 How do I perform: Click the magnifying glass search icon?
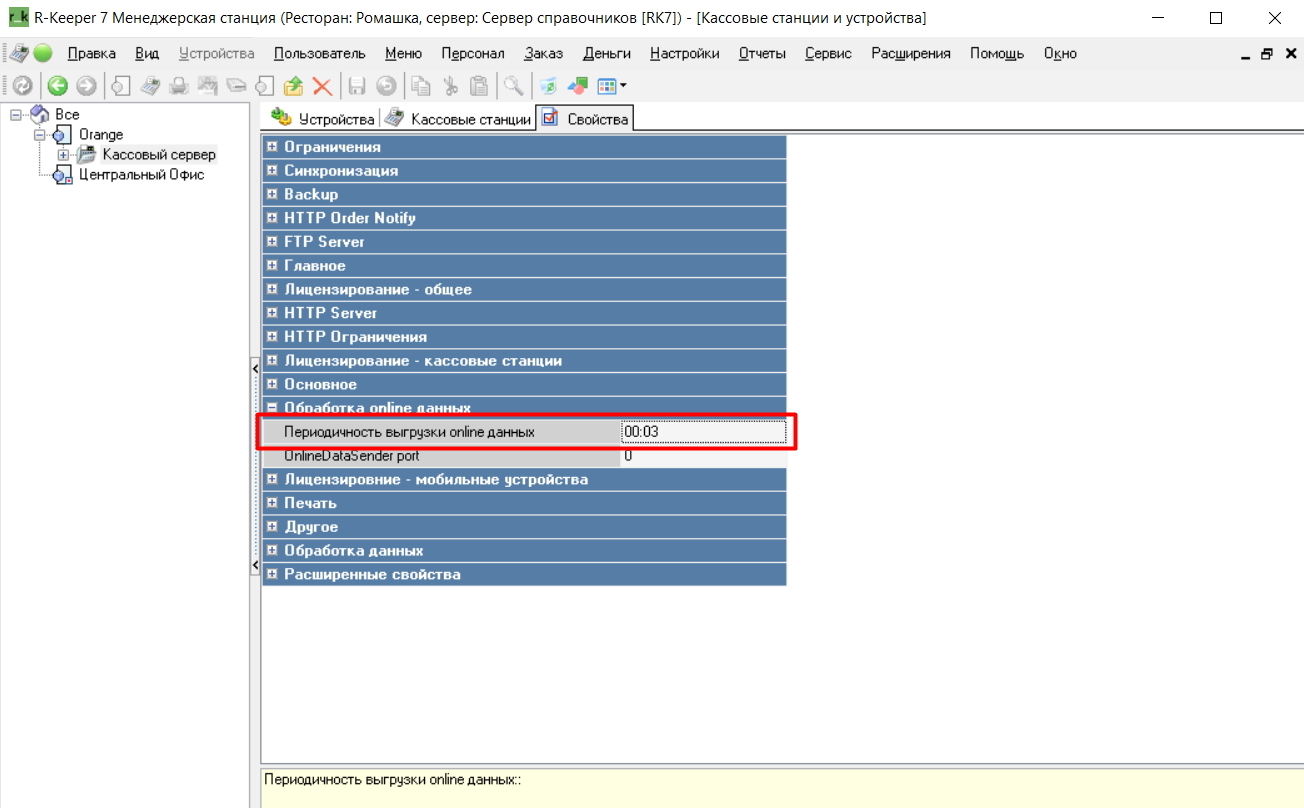click(x=513, y=86)
